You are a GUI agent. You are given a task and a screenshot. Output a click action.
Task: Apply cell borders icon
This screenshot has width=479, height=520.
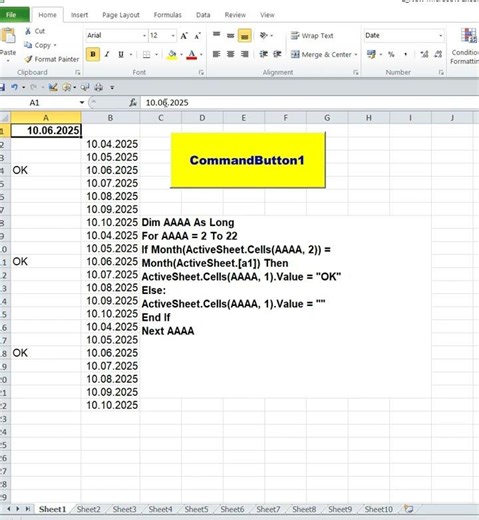(x=146, y=54)
